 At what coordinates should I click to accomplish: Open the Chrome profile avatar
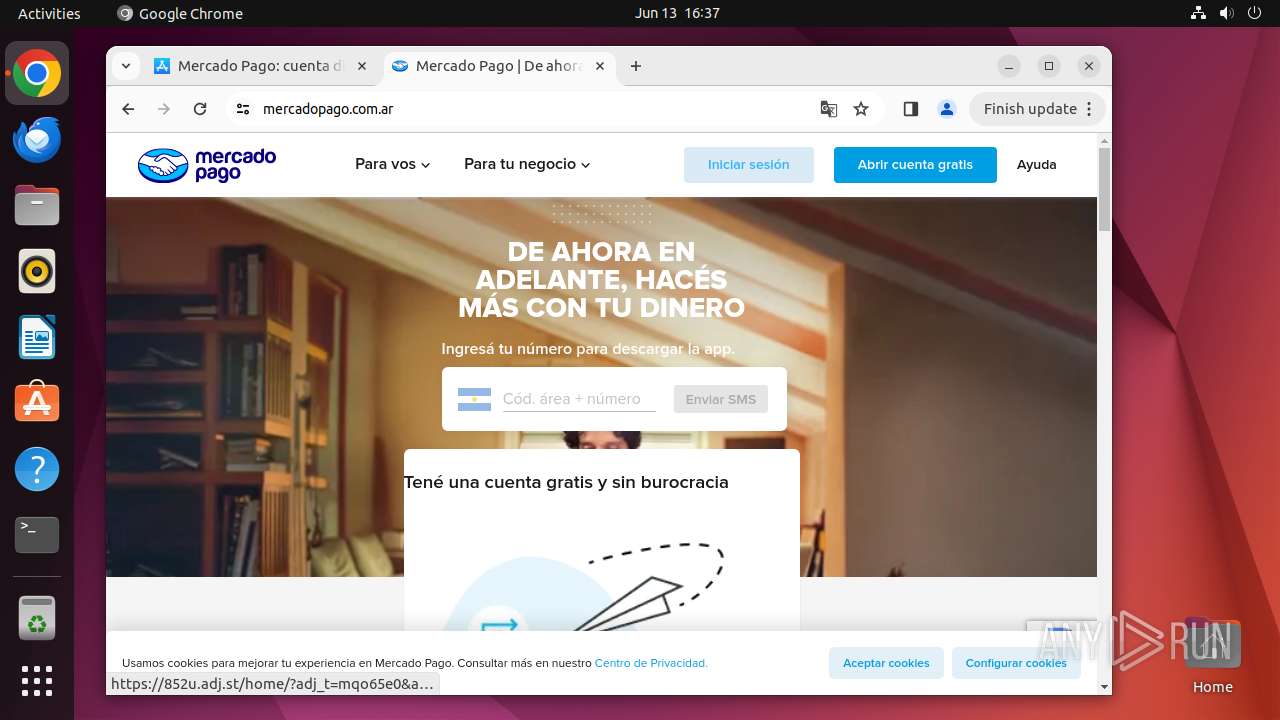coord(947,109)
